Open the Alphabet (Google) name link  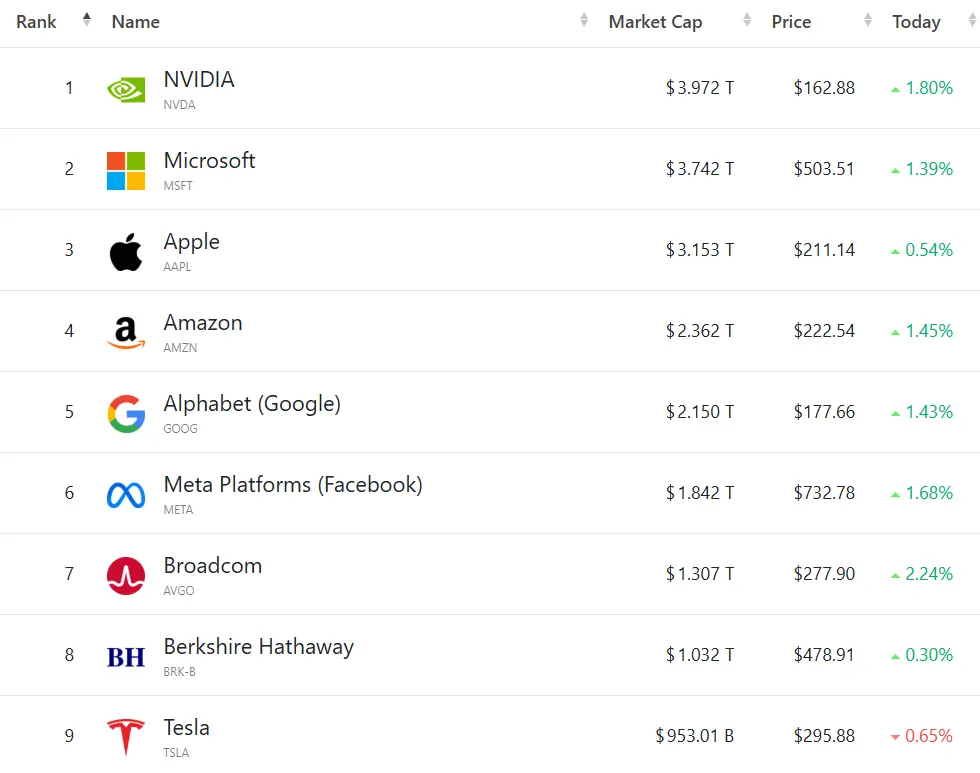pos(252,404)
